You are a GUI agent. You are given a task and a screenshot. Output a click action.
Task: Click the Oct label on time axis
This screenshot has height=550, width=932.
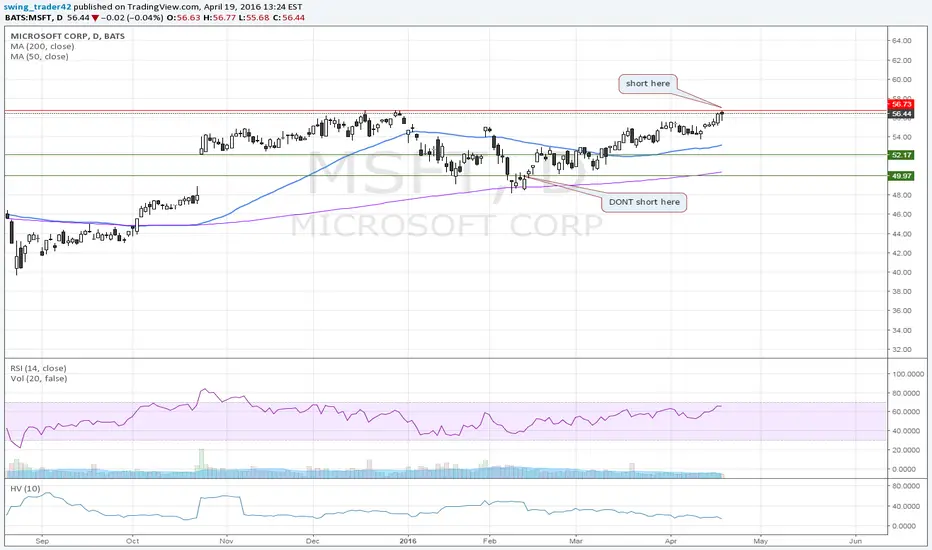point(133,541)
